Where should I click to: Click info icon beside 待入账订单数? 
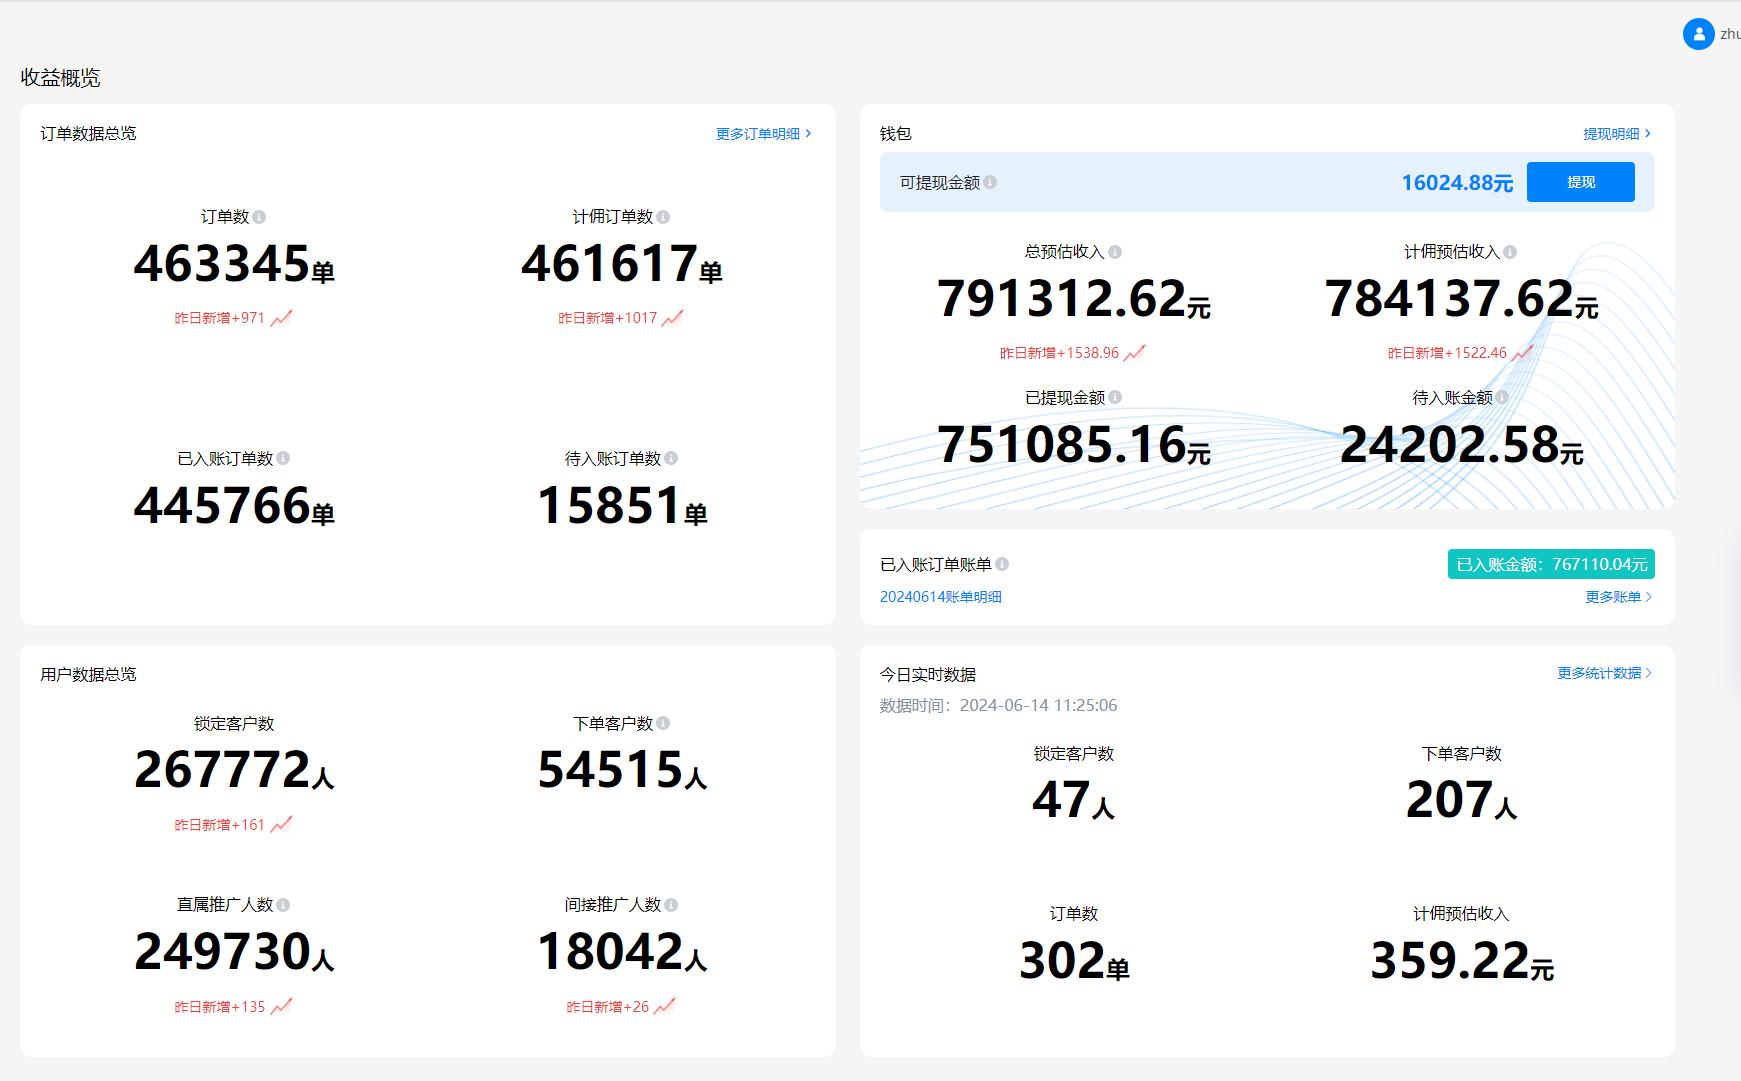coord(671,458)
